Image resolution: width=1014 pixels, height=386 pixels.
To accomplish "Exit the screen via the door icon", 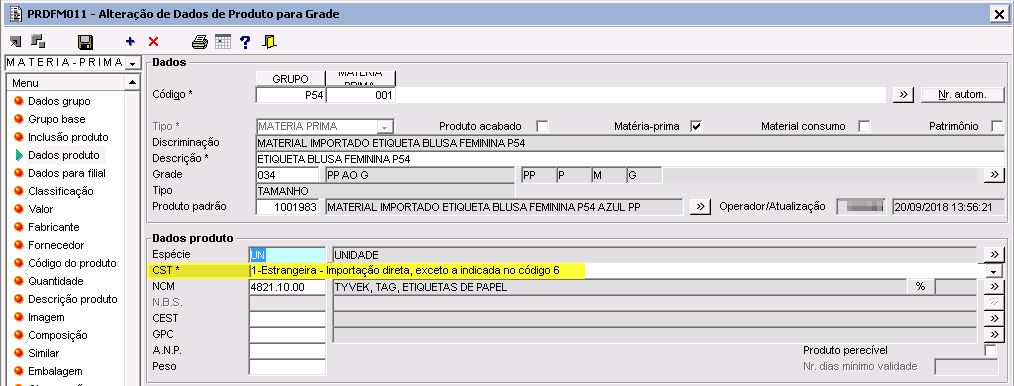I will click(x=269, y=42).
